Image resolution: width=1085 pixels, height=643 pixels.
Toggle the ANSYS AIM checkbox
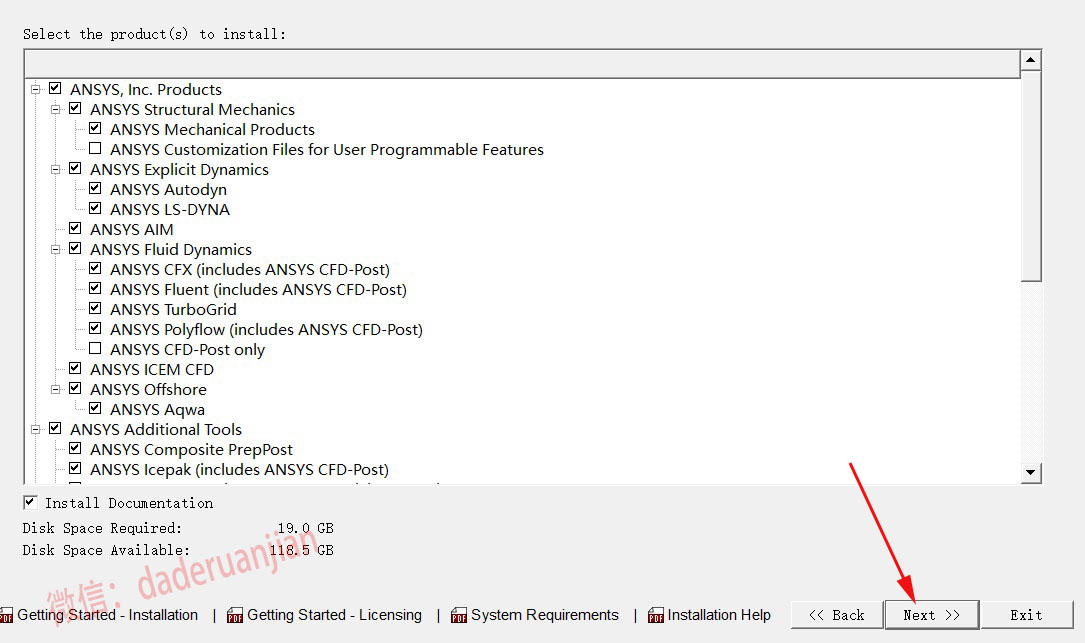pyautogui.click(x=75, y=228)
